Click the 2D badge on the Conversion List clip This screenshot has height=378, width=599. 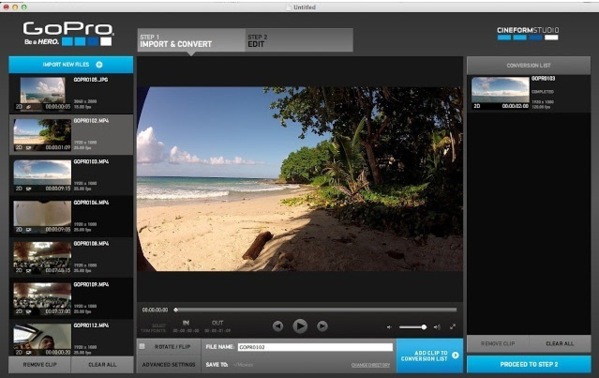tap(477, 106)
